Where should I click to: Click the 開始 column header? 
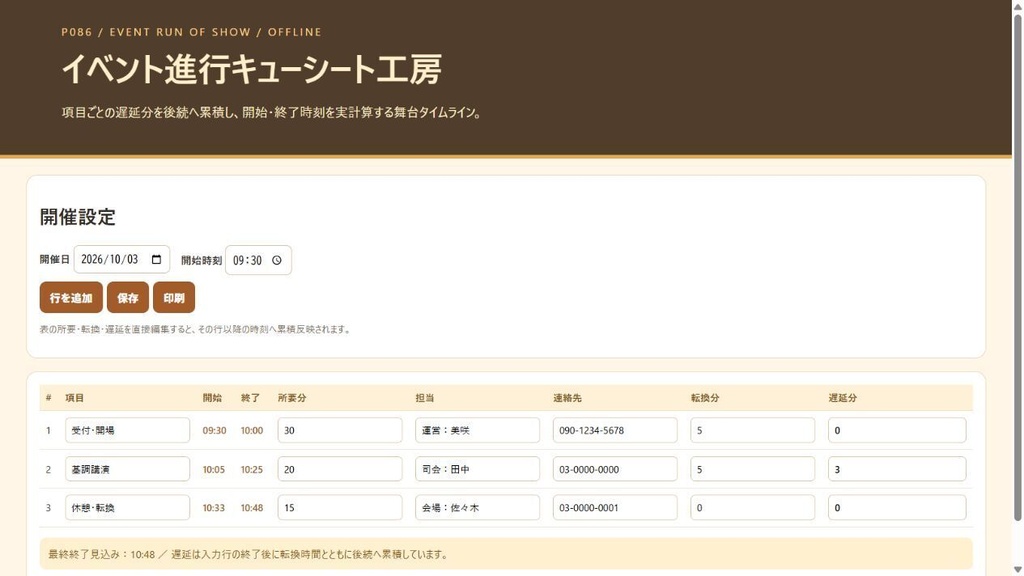coord(212,398)
